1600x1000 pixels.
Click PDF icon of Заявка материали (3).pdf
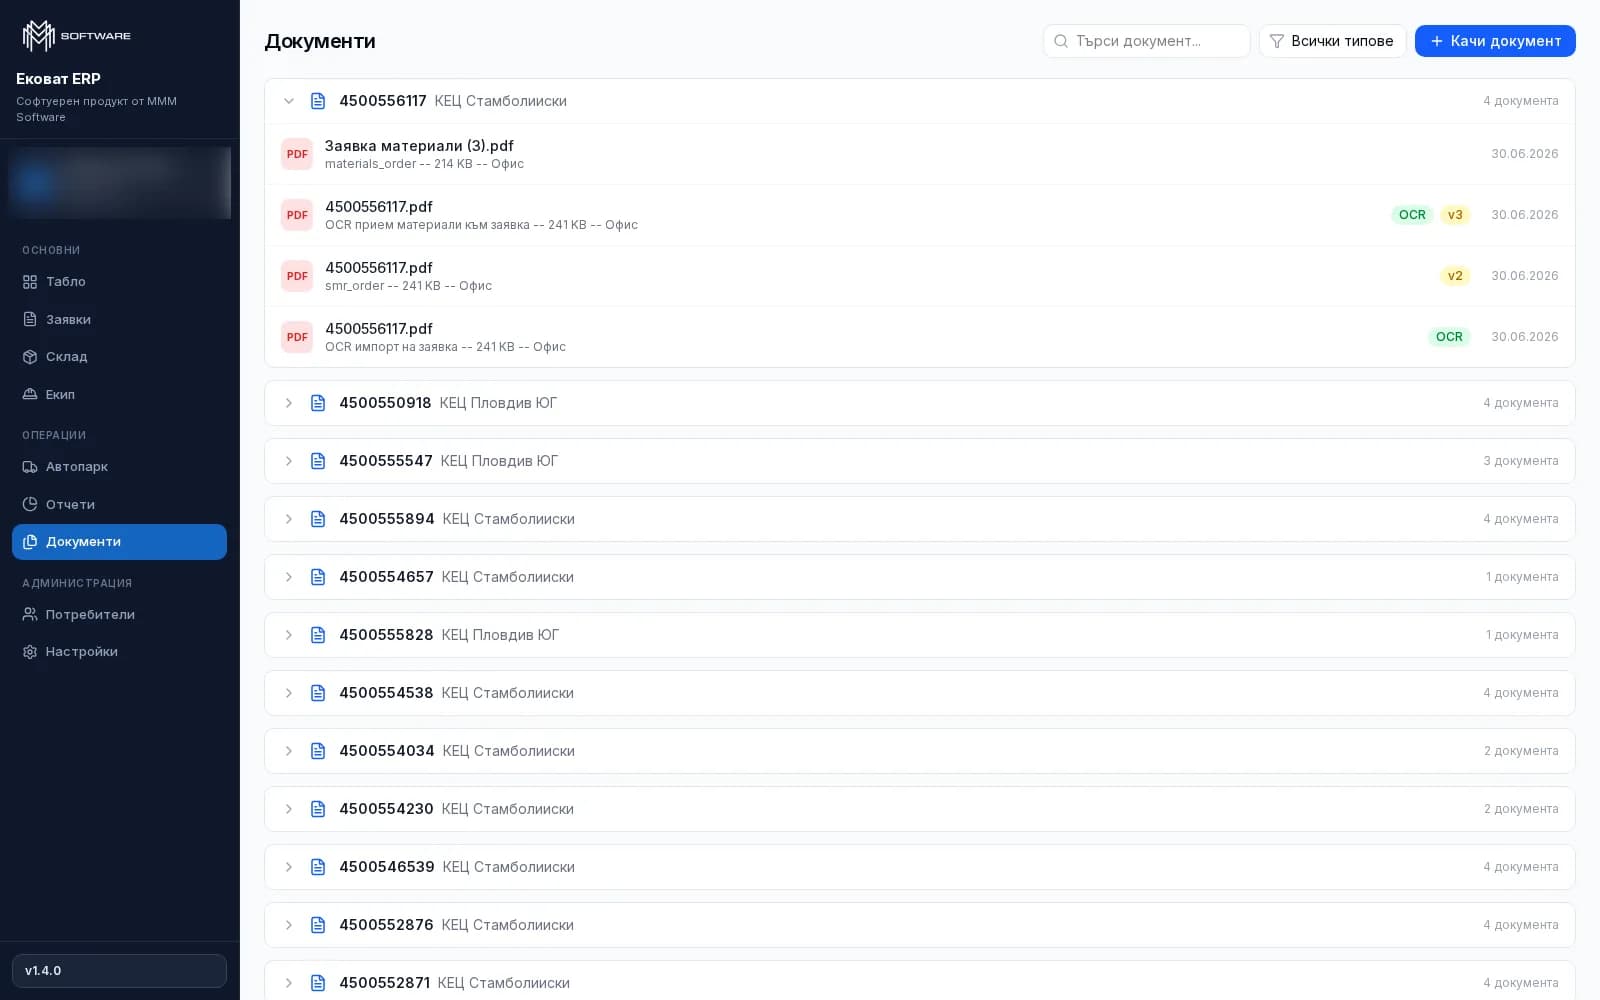tap(297, 154)
